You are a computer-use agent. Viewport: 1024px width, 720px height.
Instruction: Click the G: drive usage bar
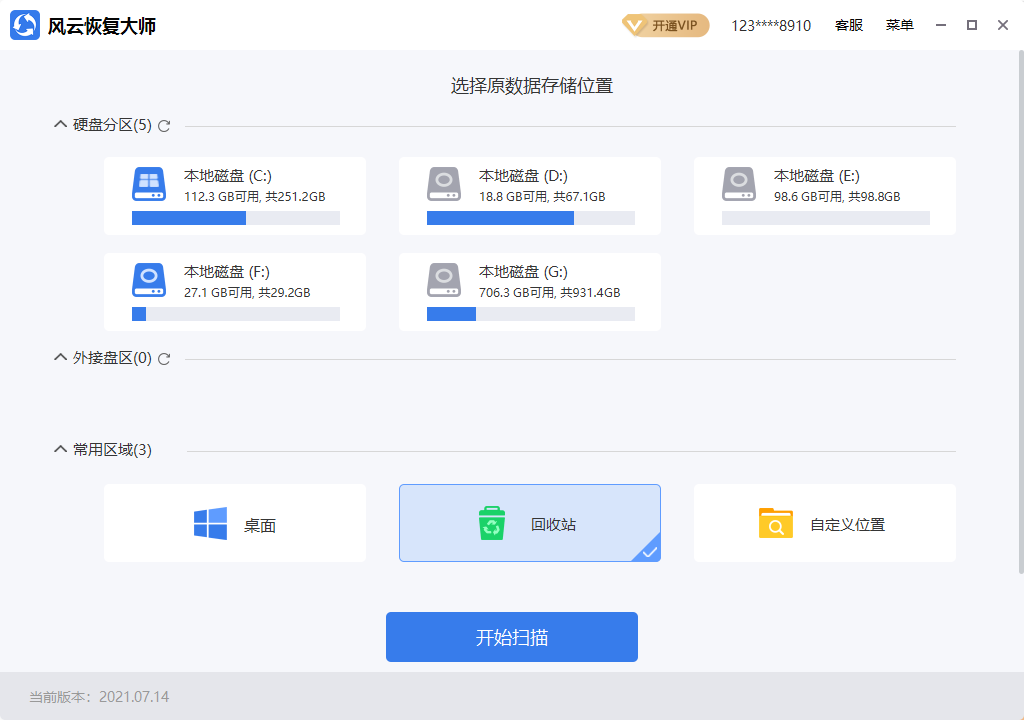pos(531,314)
